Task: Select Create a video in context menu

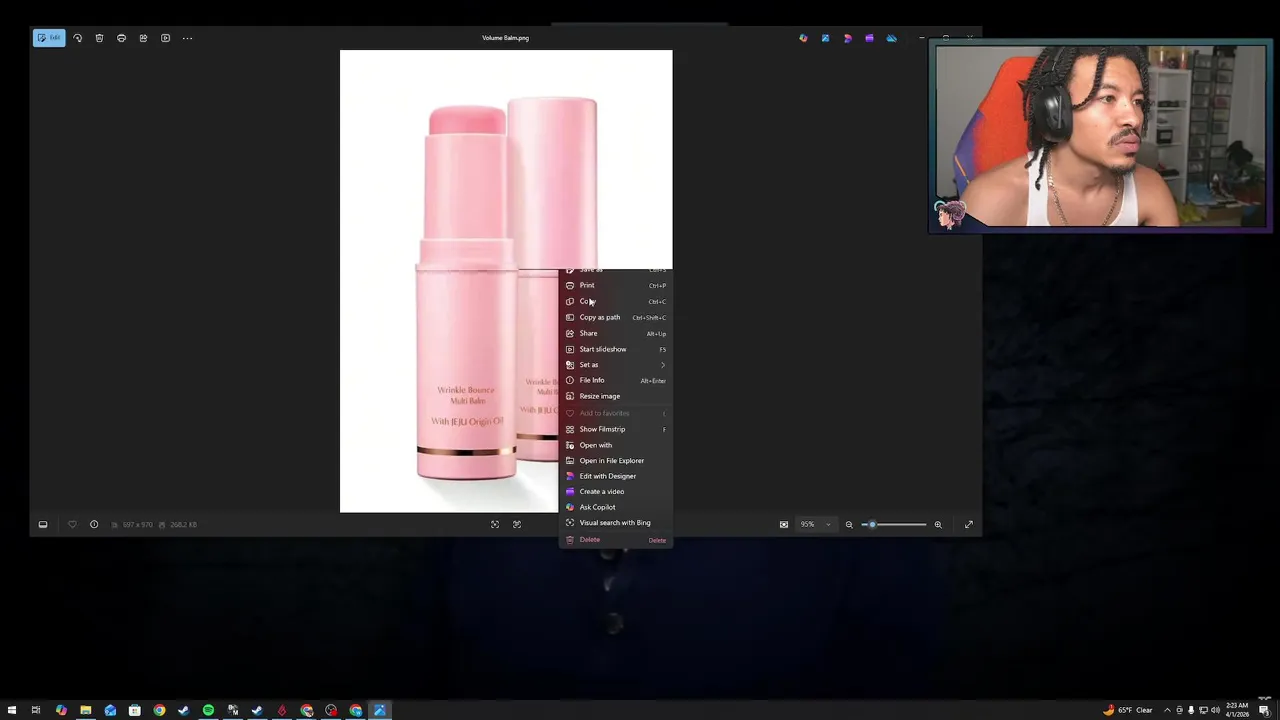Action: 616,491
